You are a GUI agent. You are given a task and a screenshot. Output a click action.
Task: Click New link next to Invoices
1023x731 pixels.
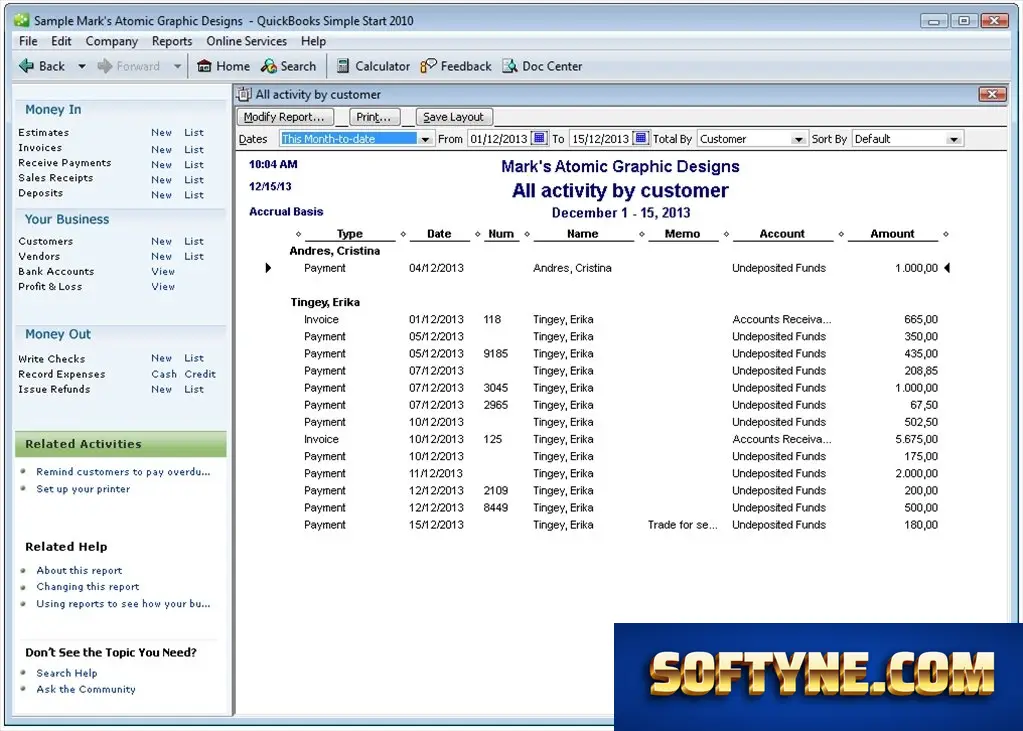click(x=162, y=149)
